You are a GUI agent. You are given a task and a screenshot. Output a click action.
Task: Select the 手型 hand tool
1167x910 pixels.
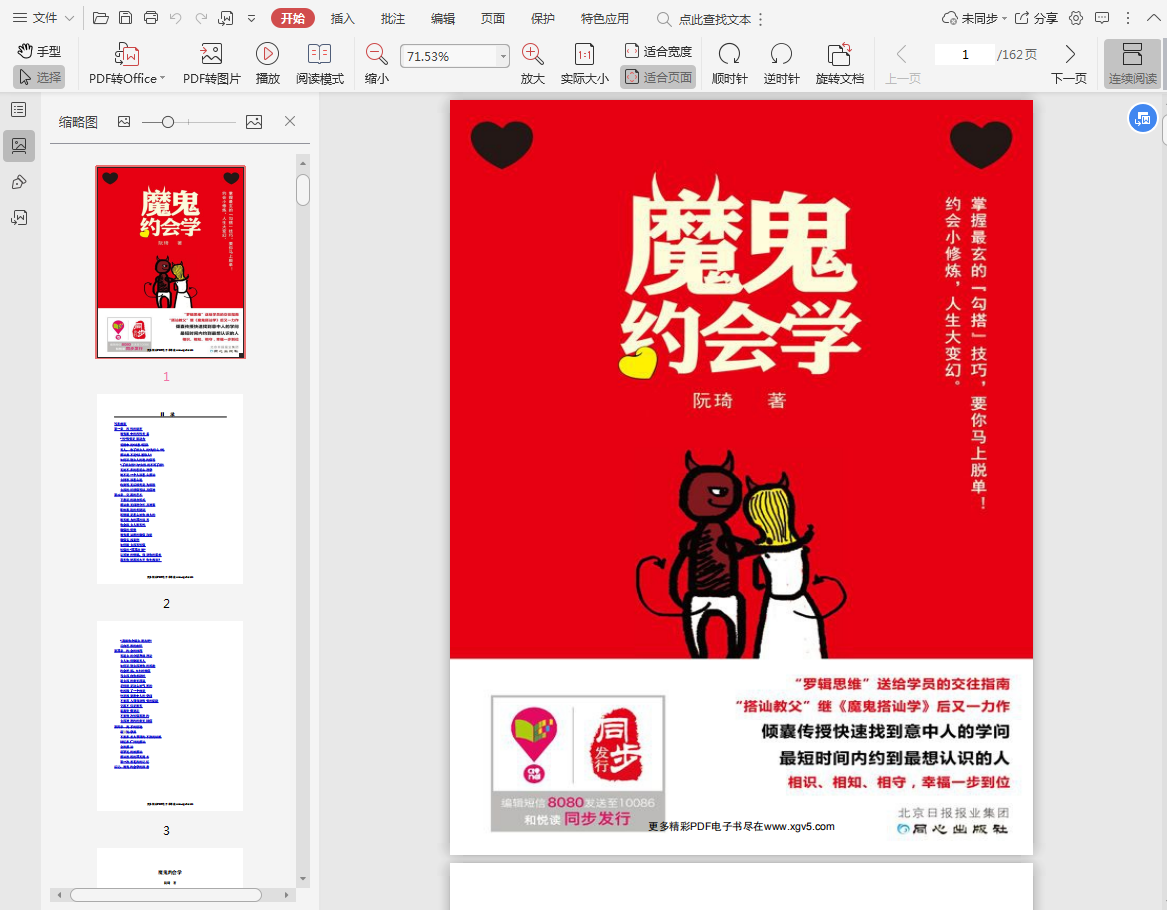tap(39, 51)
